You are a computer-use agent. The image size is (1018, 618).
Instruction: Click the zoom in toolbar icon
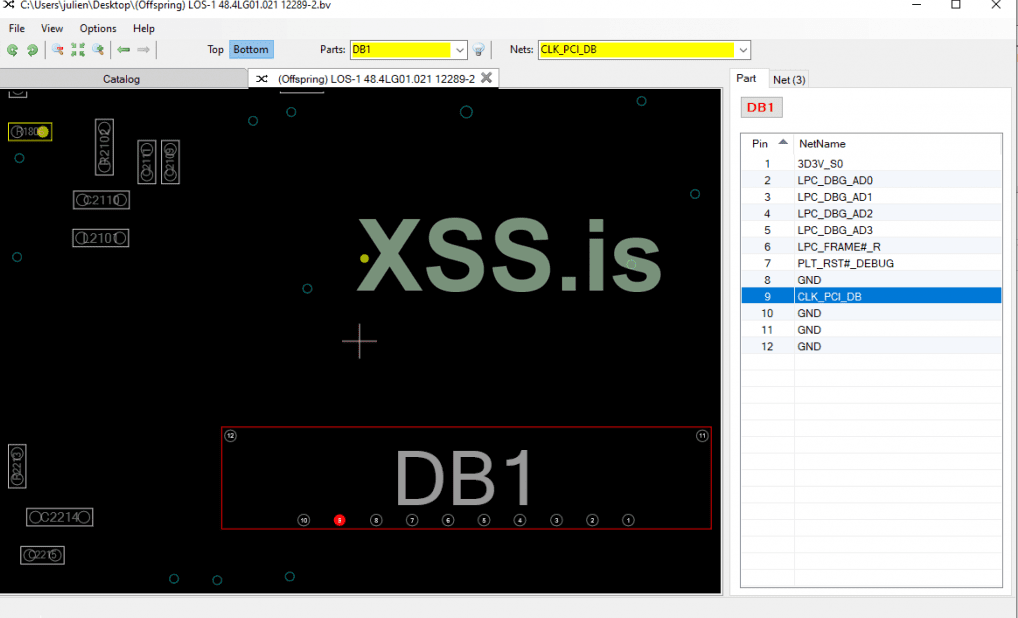pos(98,50)
